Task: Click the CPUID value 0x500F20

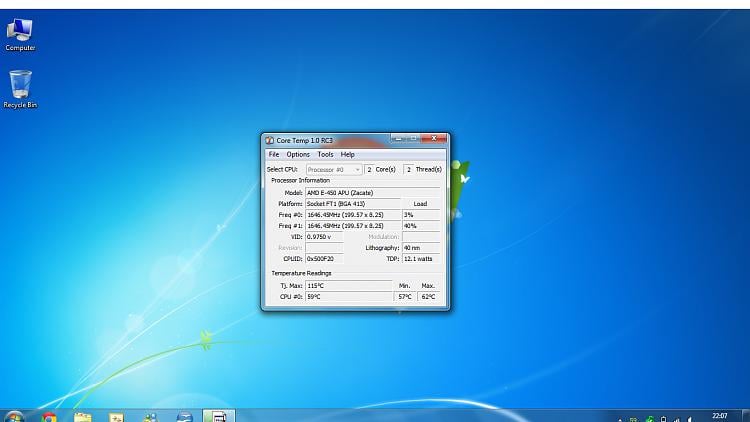Action: click(x=324, y=259)
